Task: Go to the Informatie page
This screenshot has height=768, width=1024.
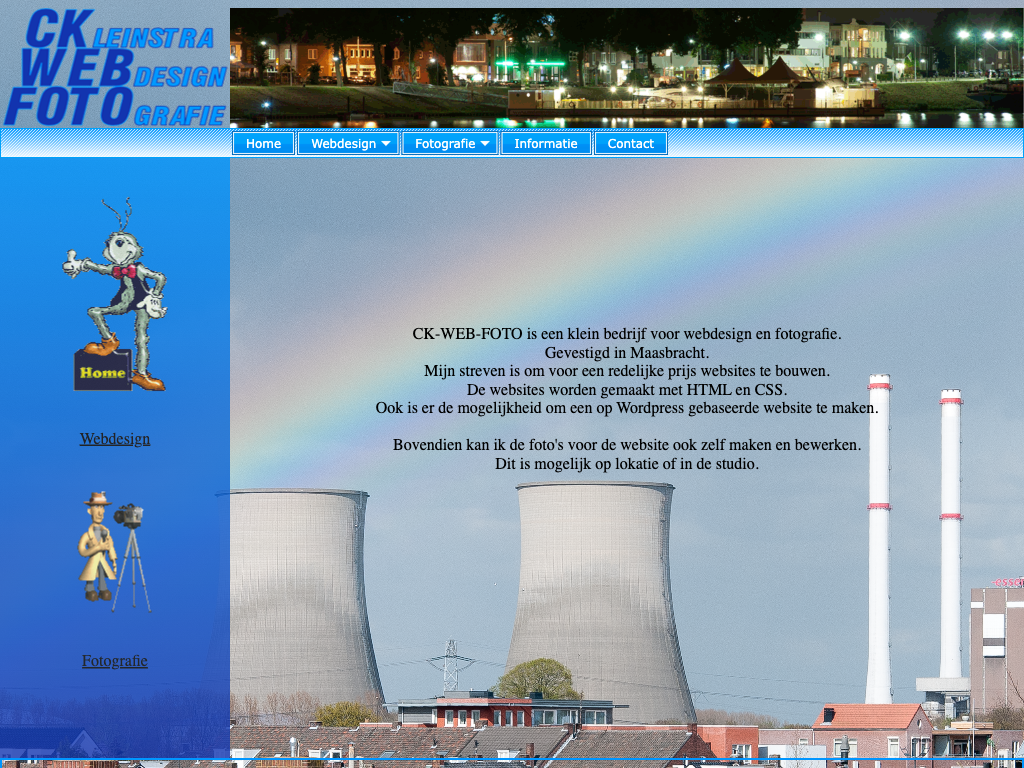Action: pyautogui.click(x=546, y=144)
